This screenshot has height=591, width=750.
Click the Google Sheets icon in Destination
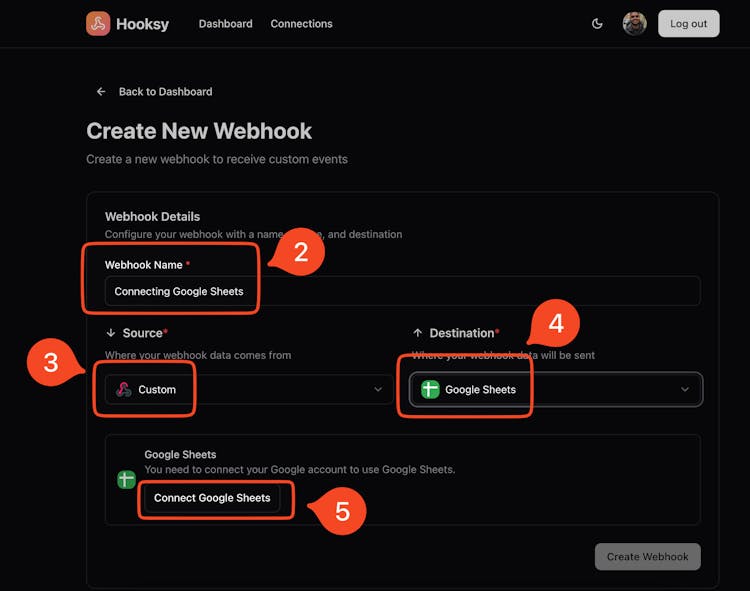point(430,389)
